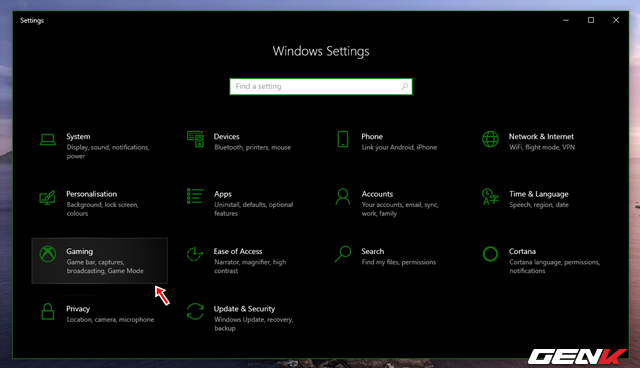Select the Devices printer icon
Viewport: 640px width, 368px height.
pyautogui.click(x=195, y=139)
